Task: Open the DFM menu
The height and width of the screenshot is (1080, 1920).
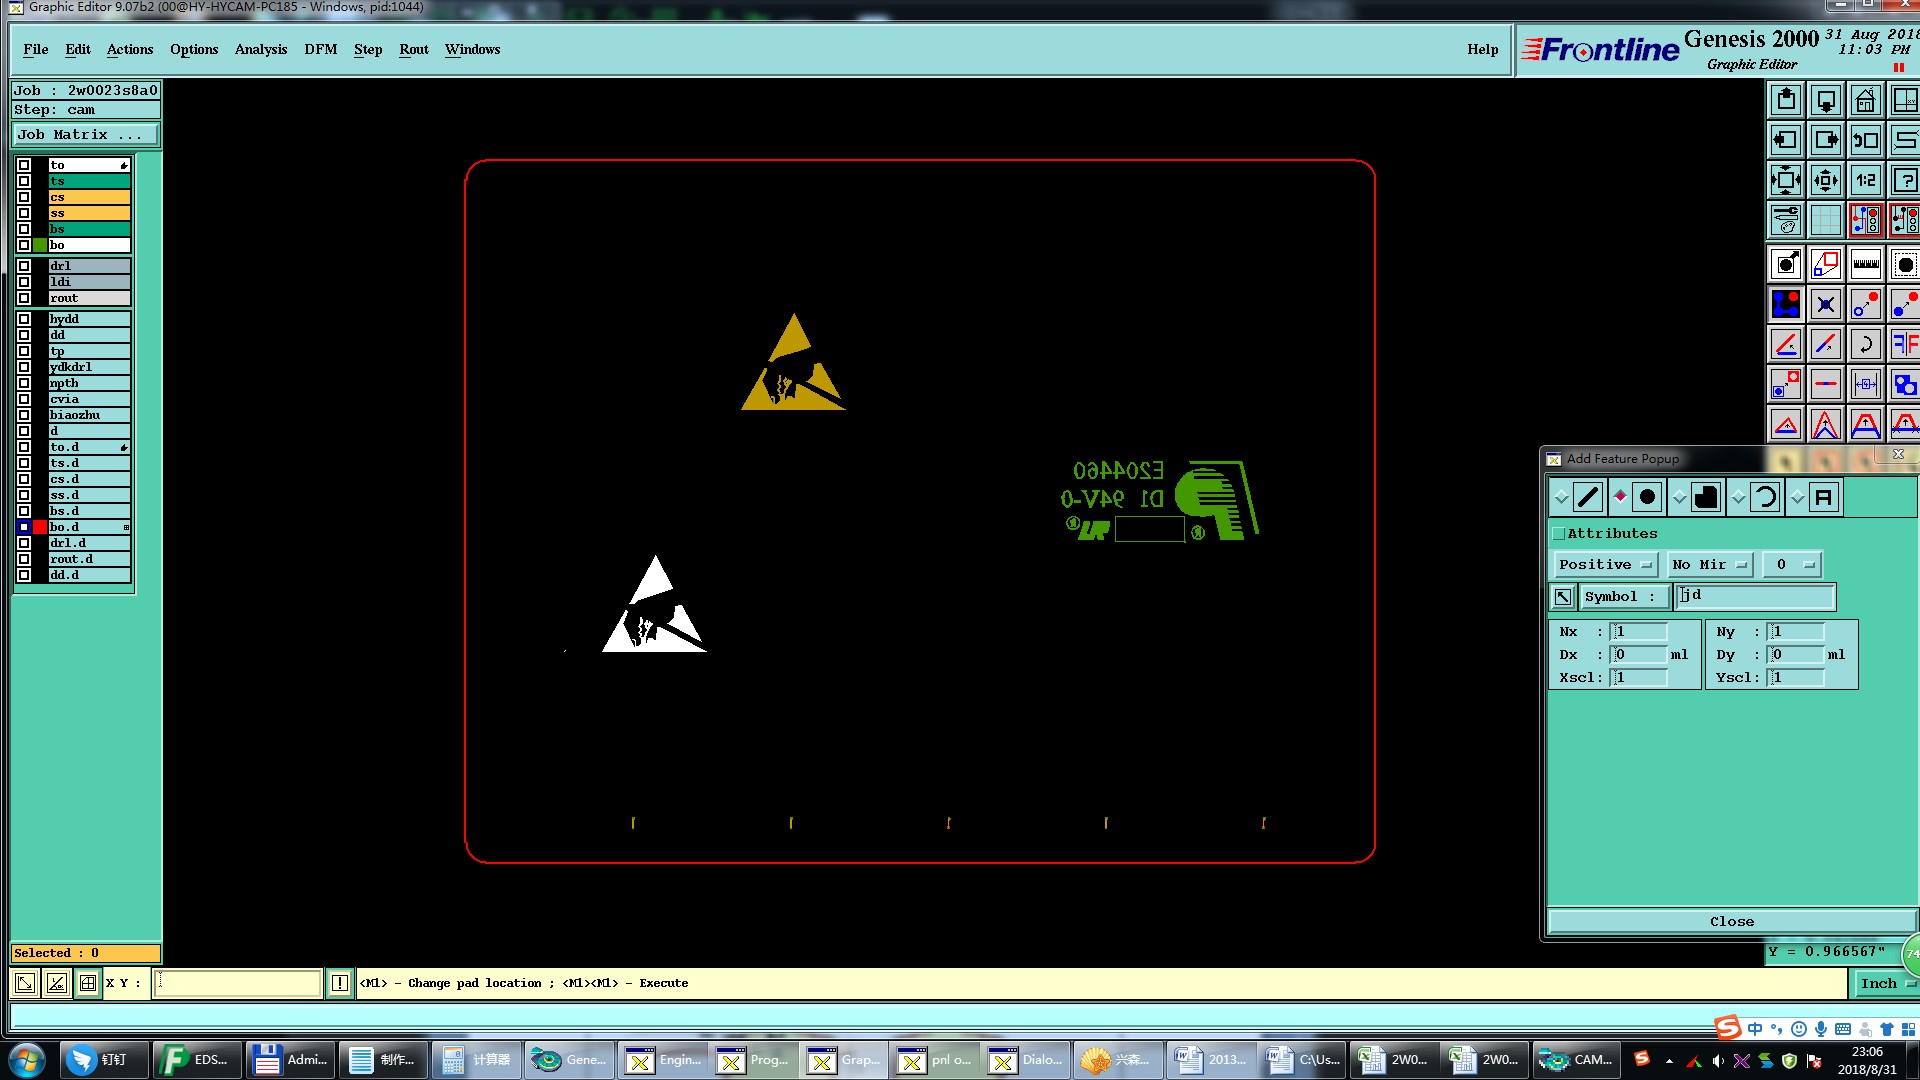Action: click(x=321, y=49)
